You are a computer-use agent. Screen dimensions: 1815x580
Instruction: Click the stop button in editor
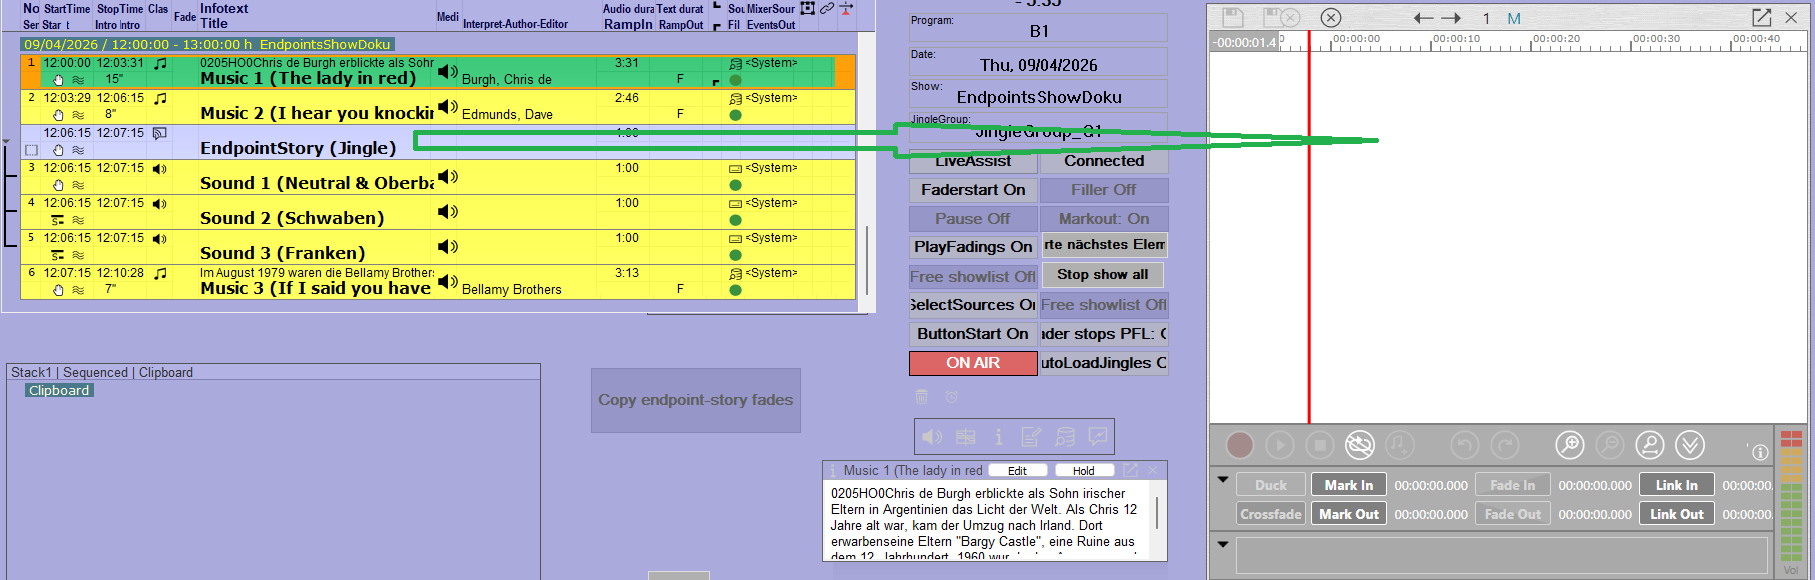(x=1320, y=445)
